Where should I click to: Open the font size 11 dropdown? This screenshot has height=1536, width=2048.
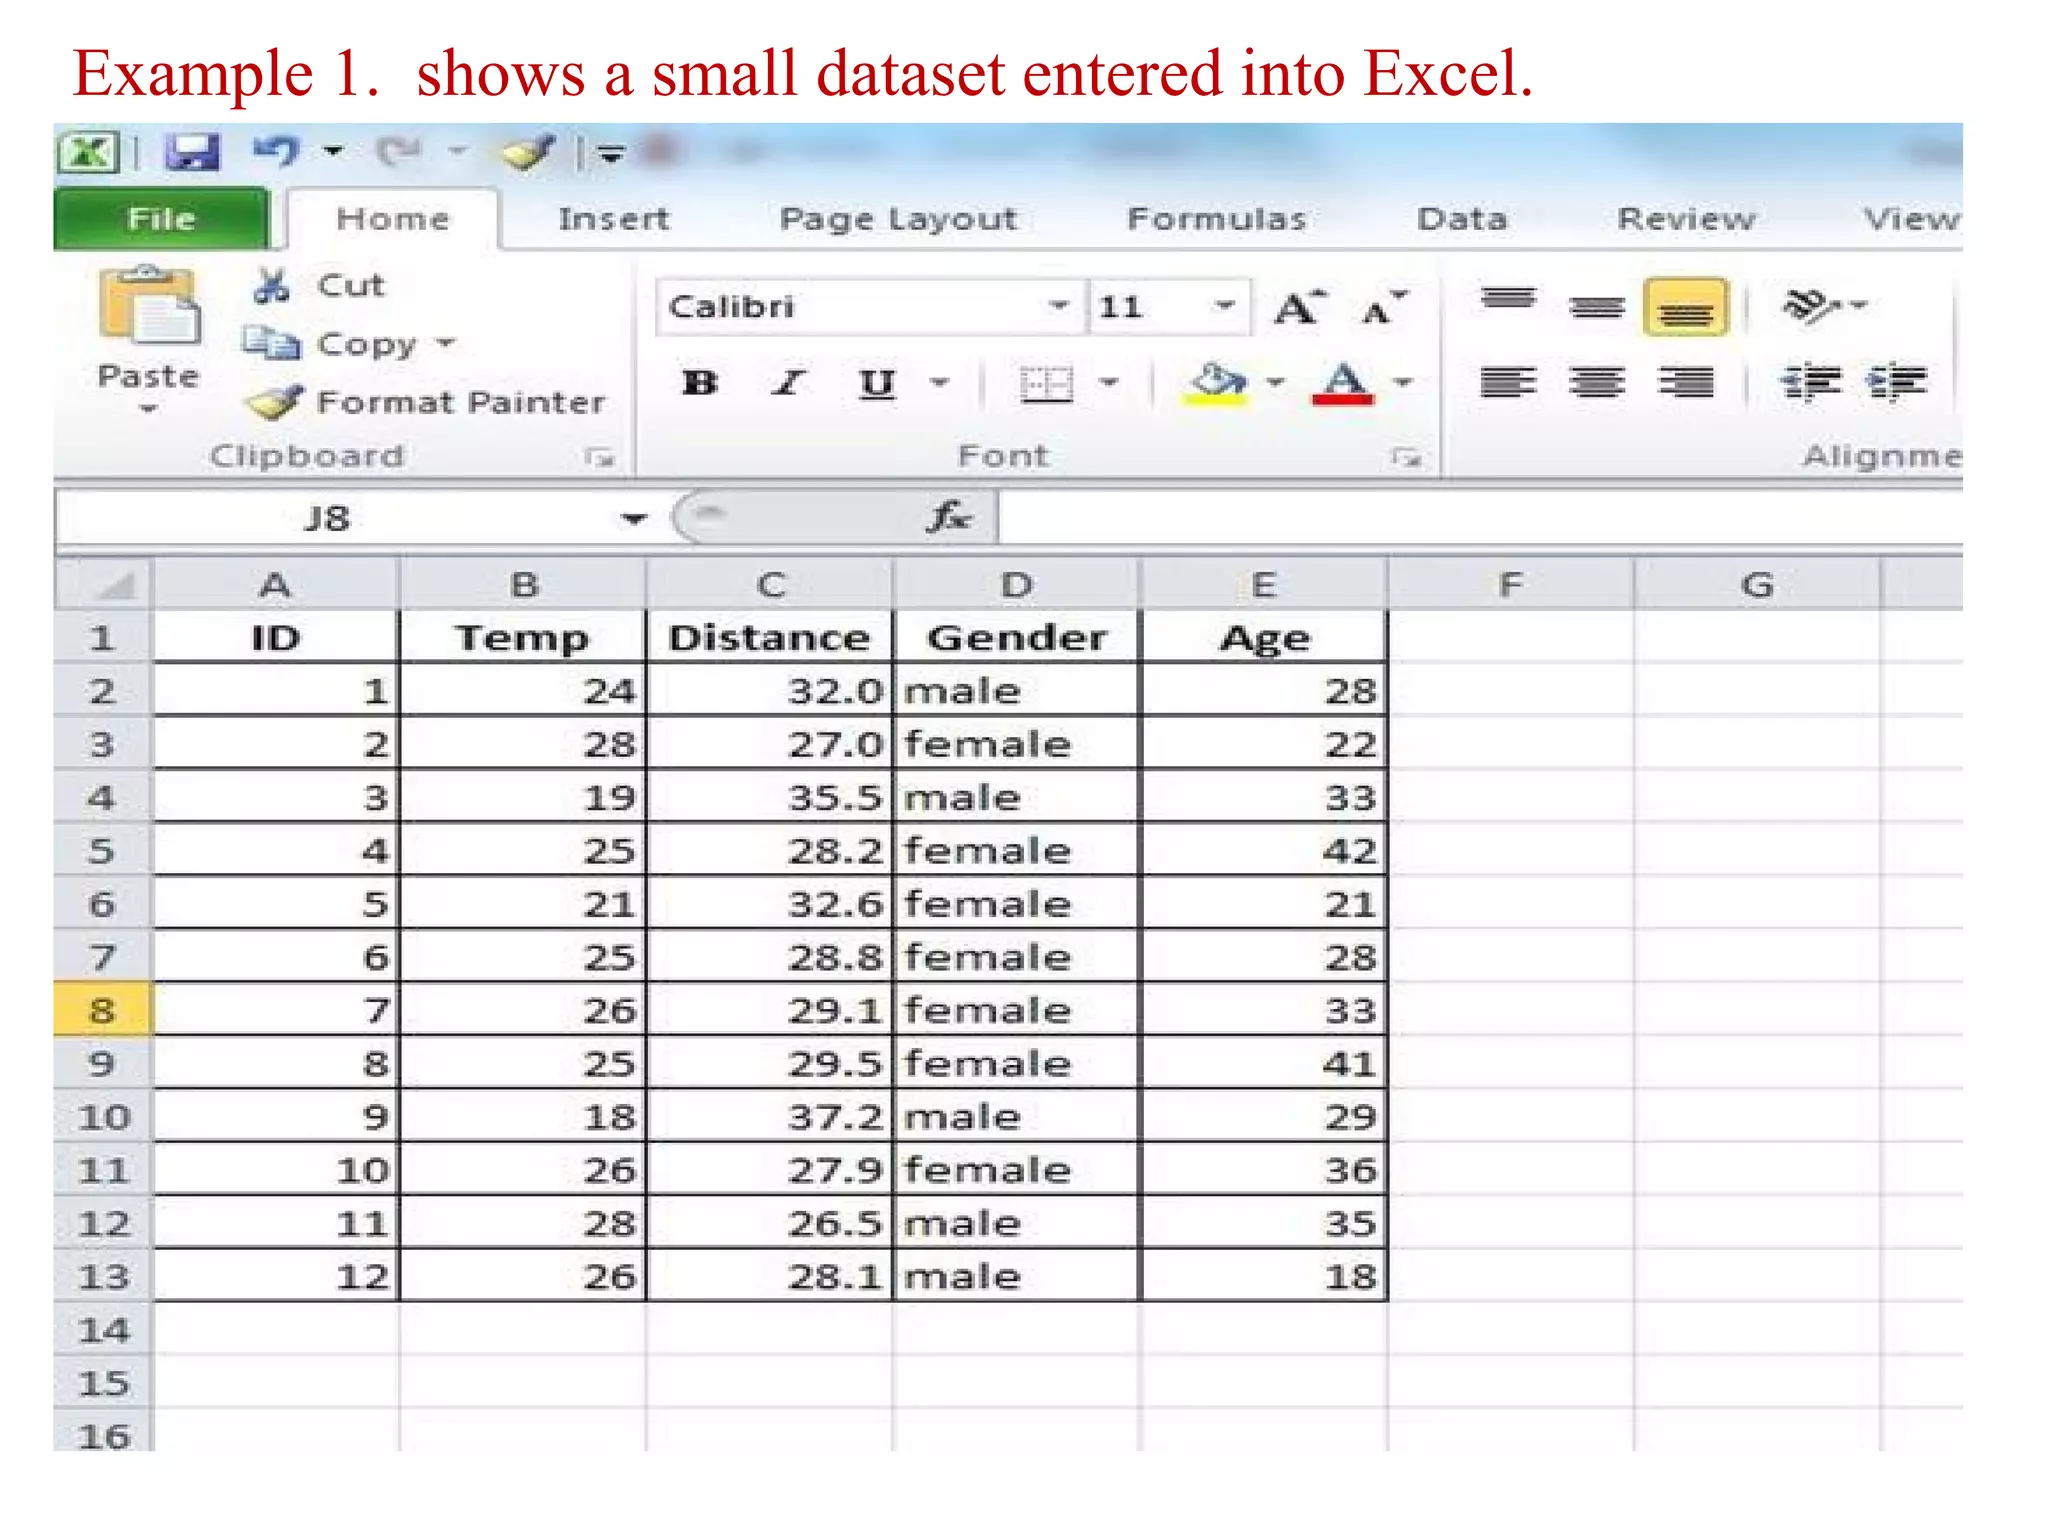click(1224, 306)
